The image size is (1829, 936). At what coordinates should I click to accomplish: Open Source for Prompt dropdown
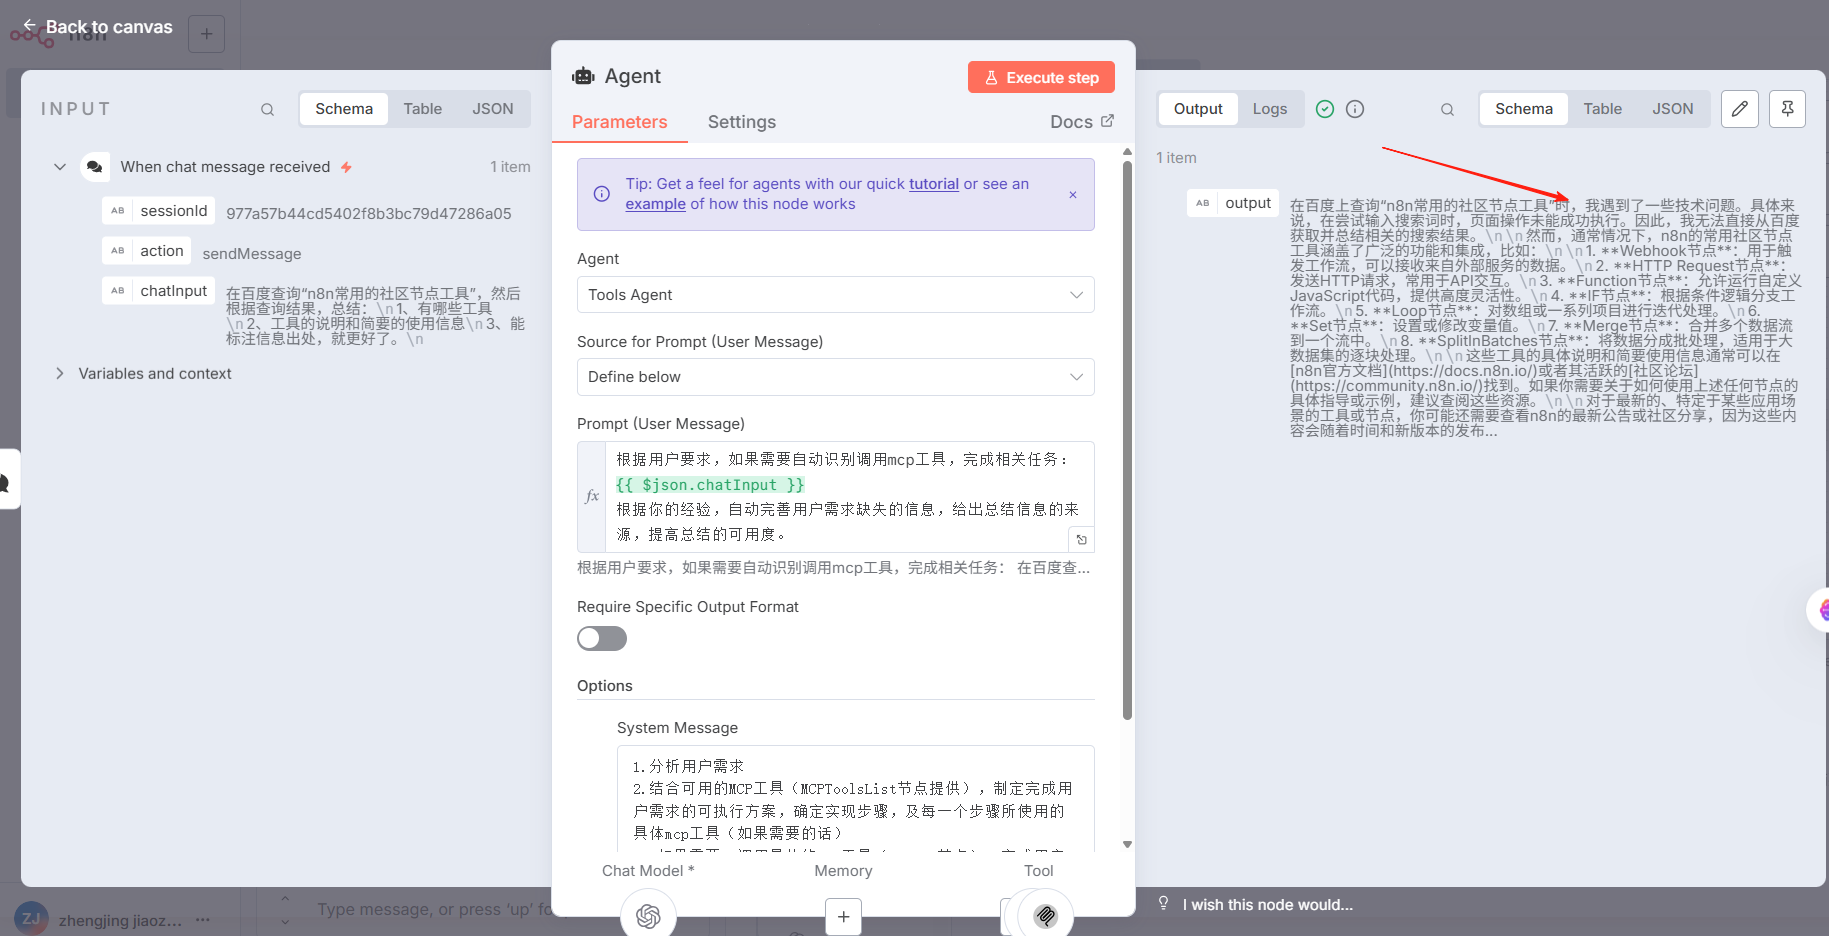click(835, 377)
